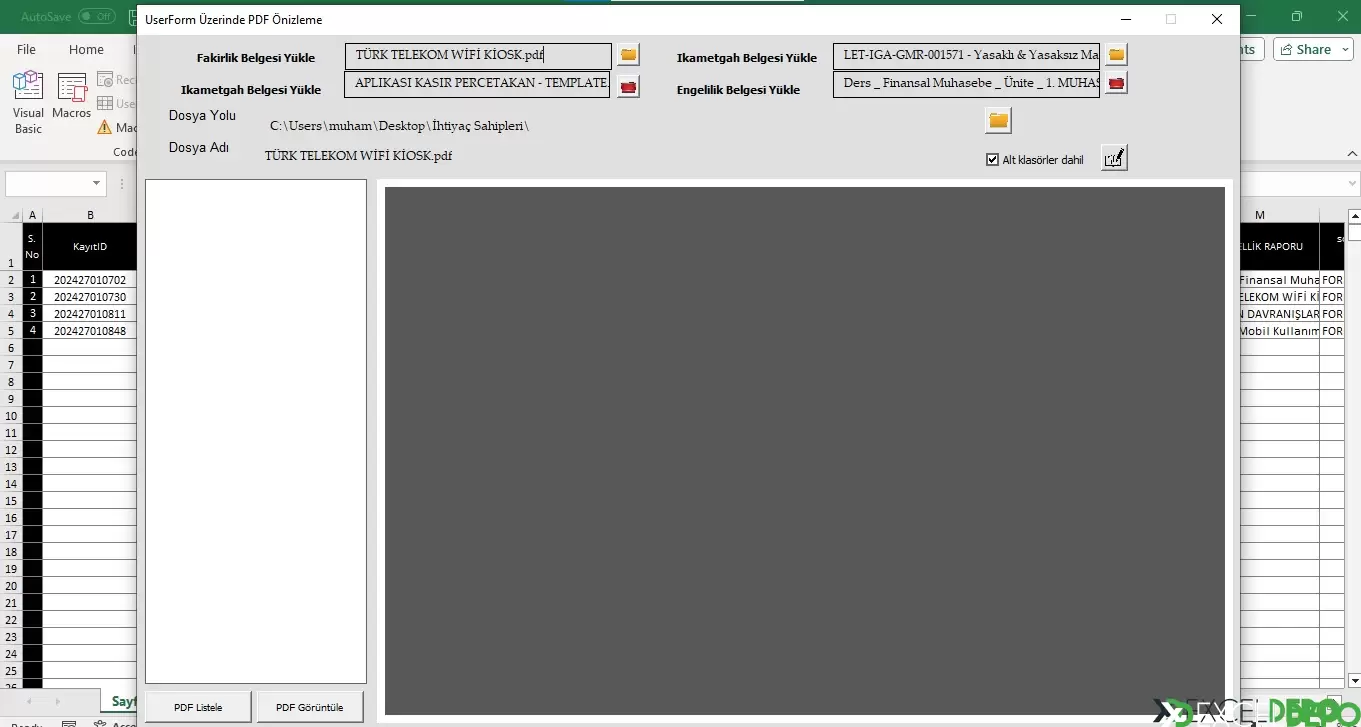Screen dimensions: 1361x727
Task: Click red folder icon beside APLIKASI KASIR field
Action: coord(628,87)
